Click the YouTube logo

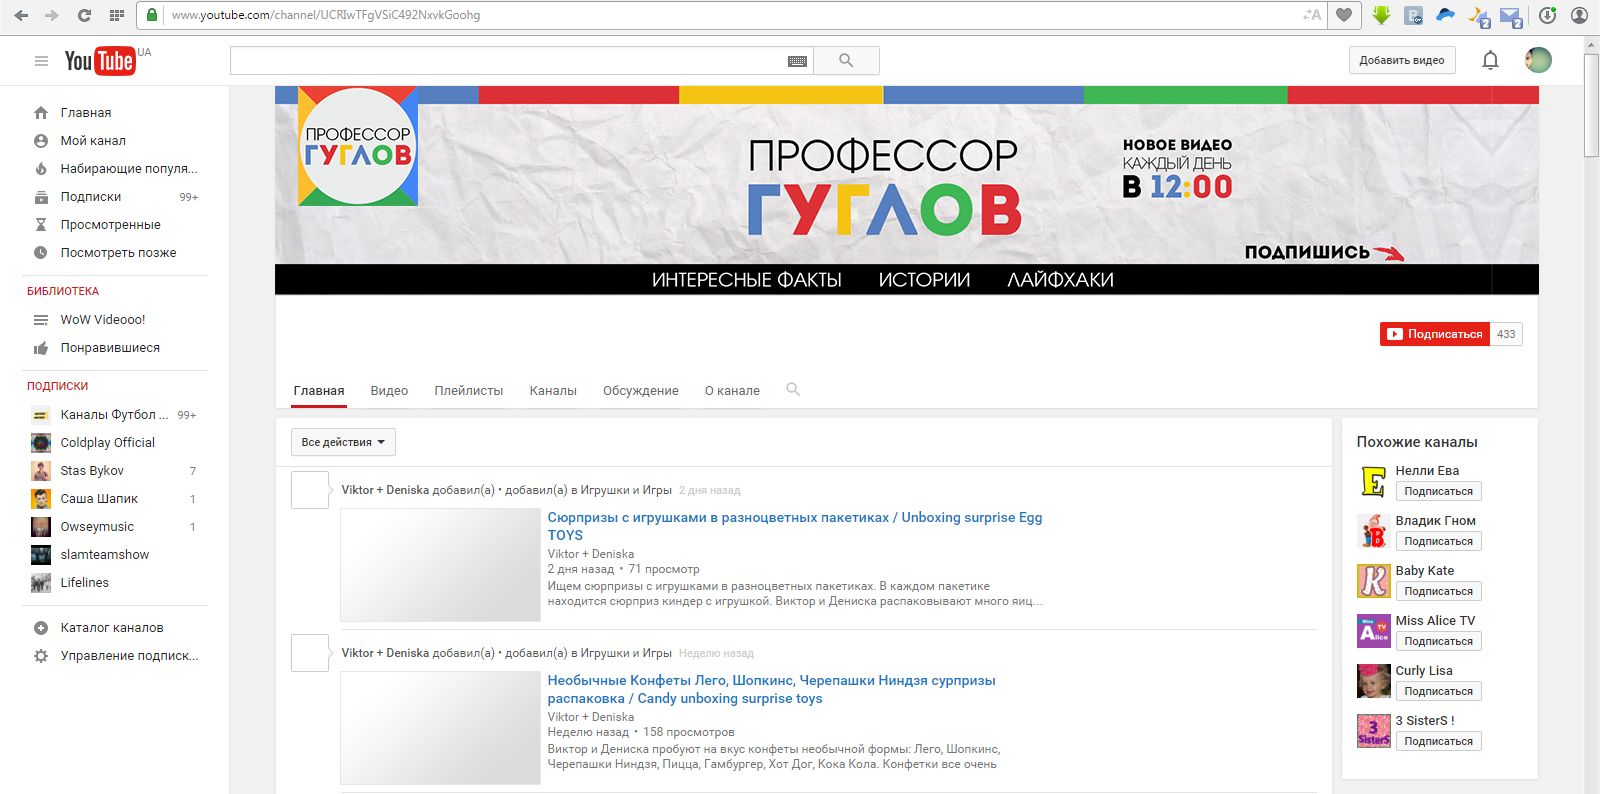100,61
